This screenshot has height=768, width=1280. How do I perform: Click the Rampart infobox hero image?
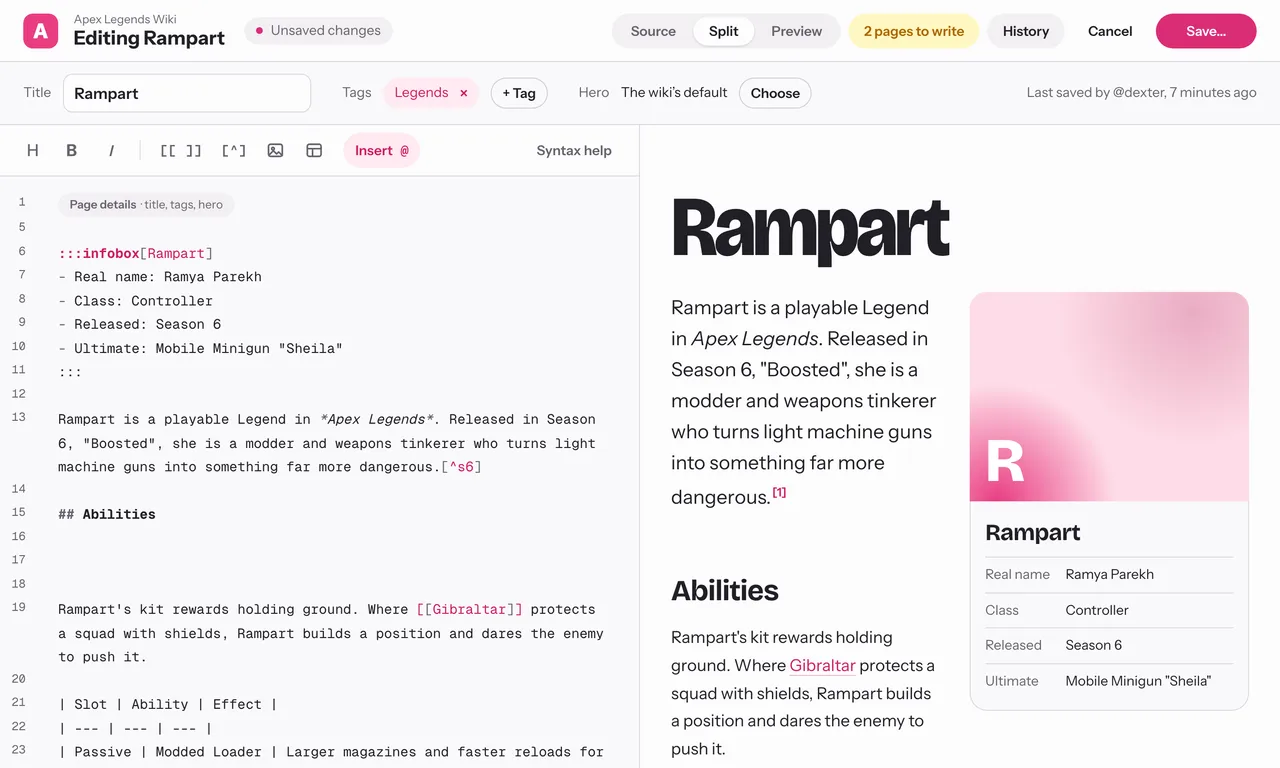[x=1109, y=397]
